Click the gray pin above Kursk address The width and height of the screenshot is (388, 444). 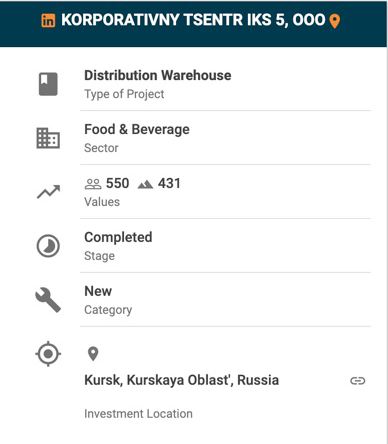pos(93,354)
